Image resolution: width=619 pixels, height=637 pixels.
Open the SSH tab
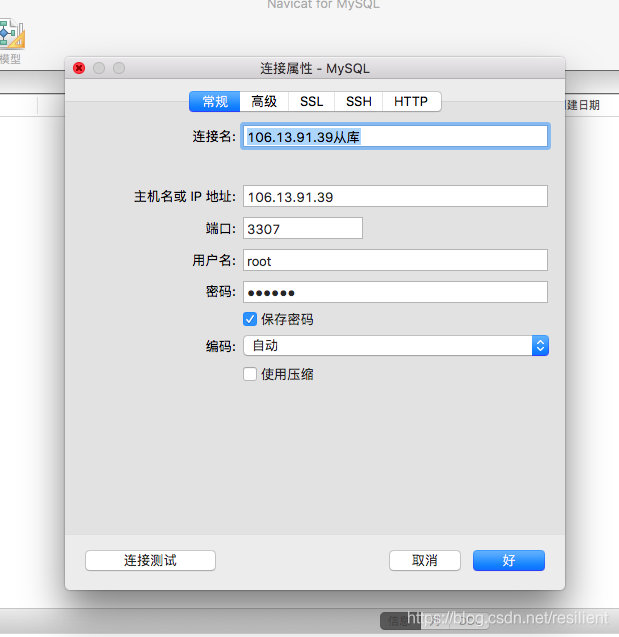tap(359, 102)
